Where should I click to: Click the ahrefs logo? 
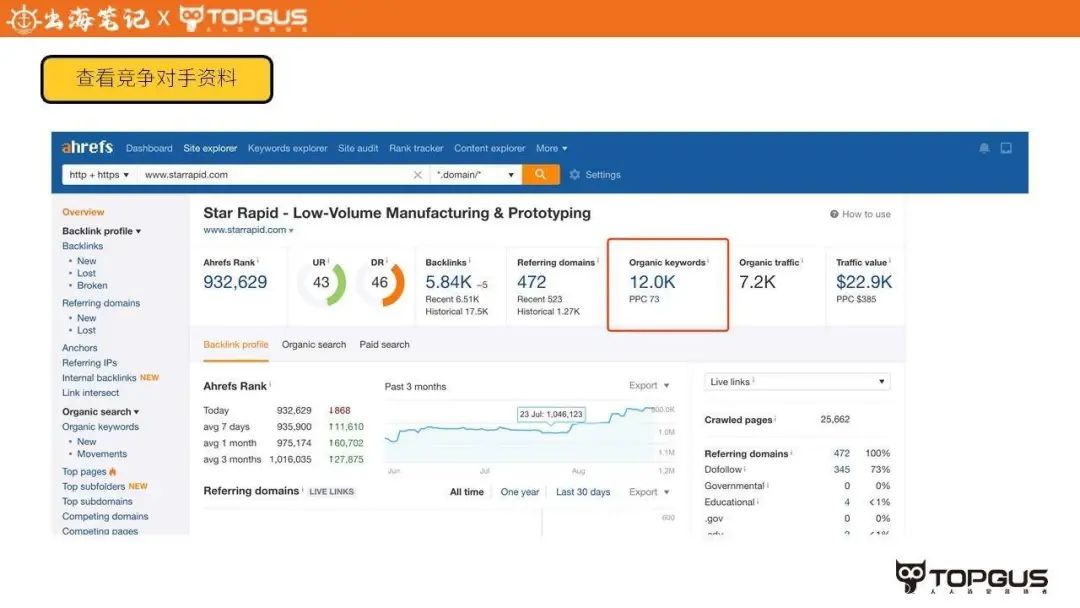click(87, 147)
